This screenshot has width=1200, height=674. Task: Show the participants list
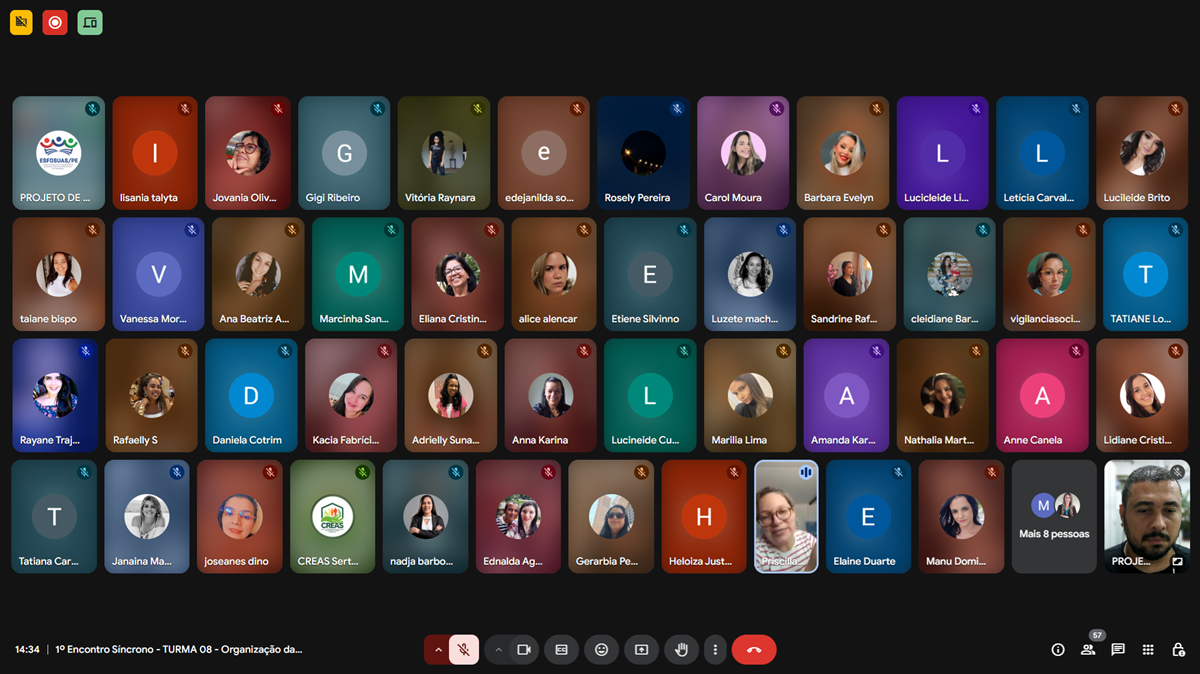[1088, 650]
